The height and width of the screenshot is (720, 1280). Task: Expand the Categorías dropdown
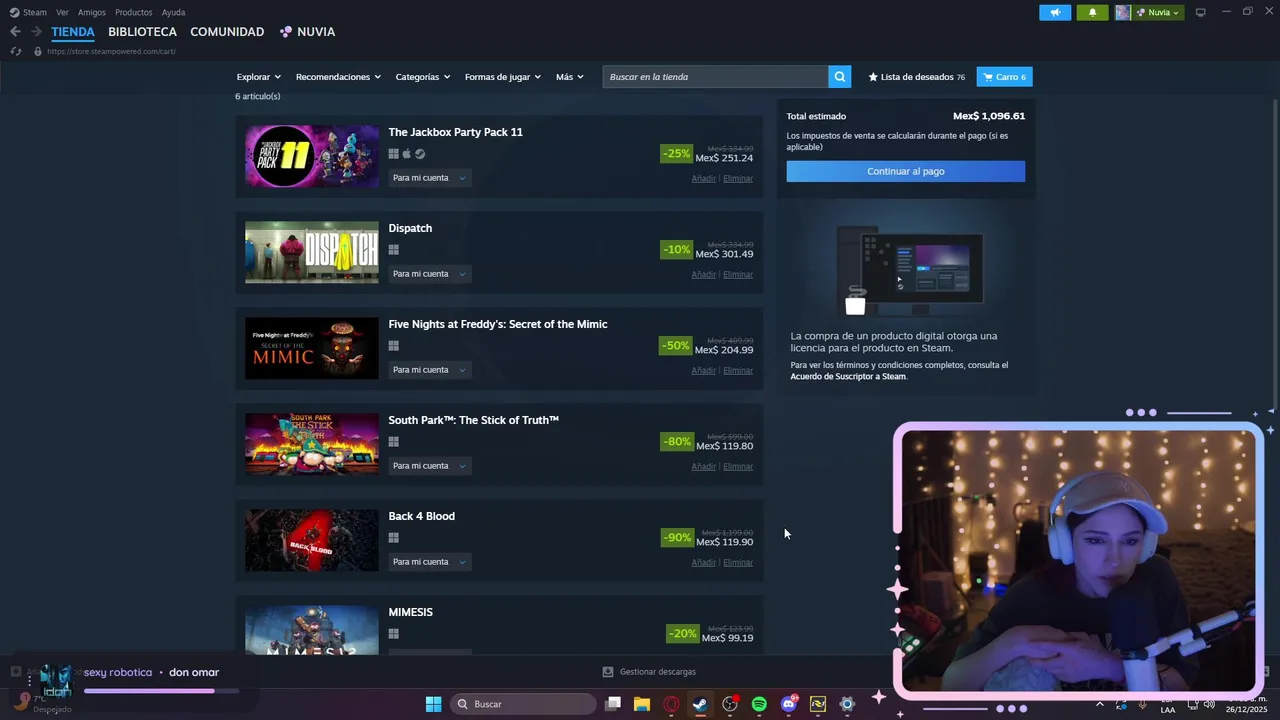pyautogui.click(x=423, y=77)
